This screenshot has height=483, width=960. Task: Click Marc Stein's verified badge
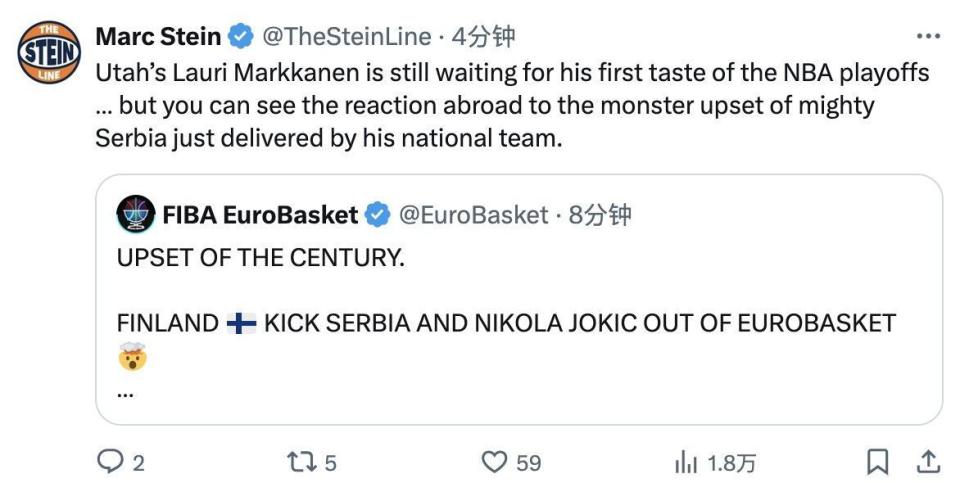[241, 37]
